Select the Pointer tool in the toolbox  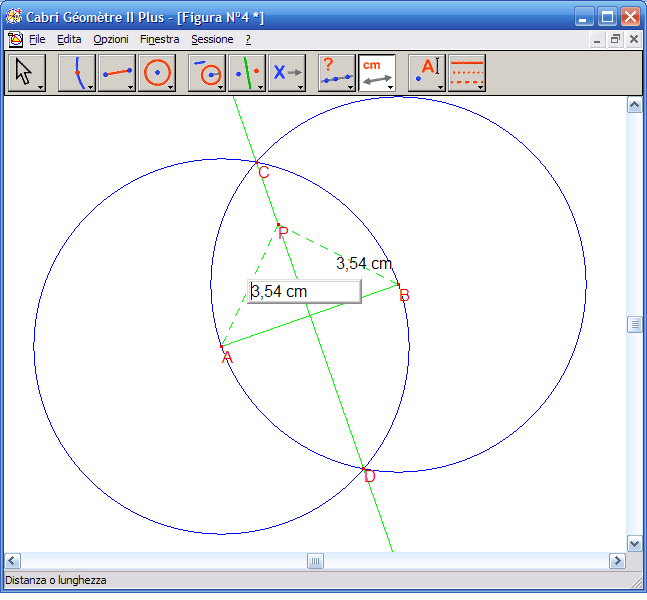(27, 73)
